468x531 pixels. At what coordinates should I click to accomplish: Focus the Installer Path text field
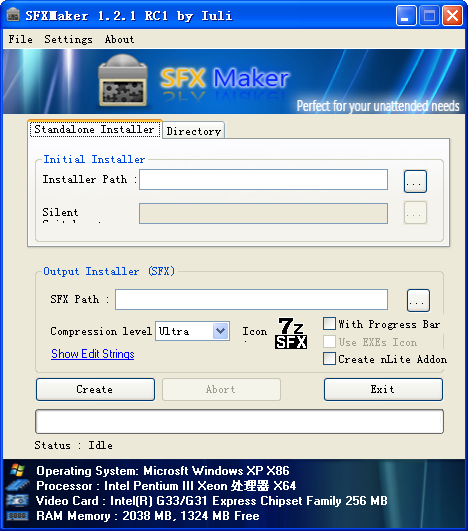[x=263, y=179]
